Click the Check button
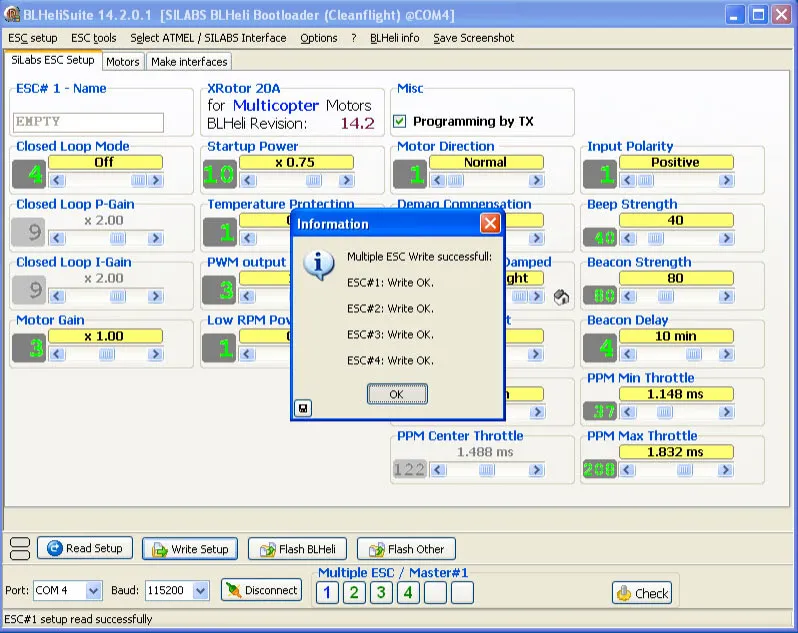The image size is (798, 633). point(642,593)
